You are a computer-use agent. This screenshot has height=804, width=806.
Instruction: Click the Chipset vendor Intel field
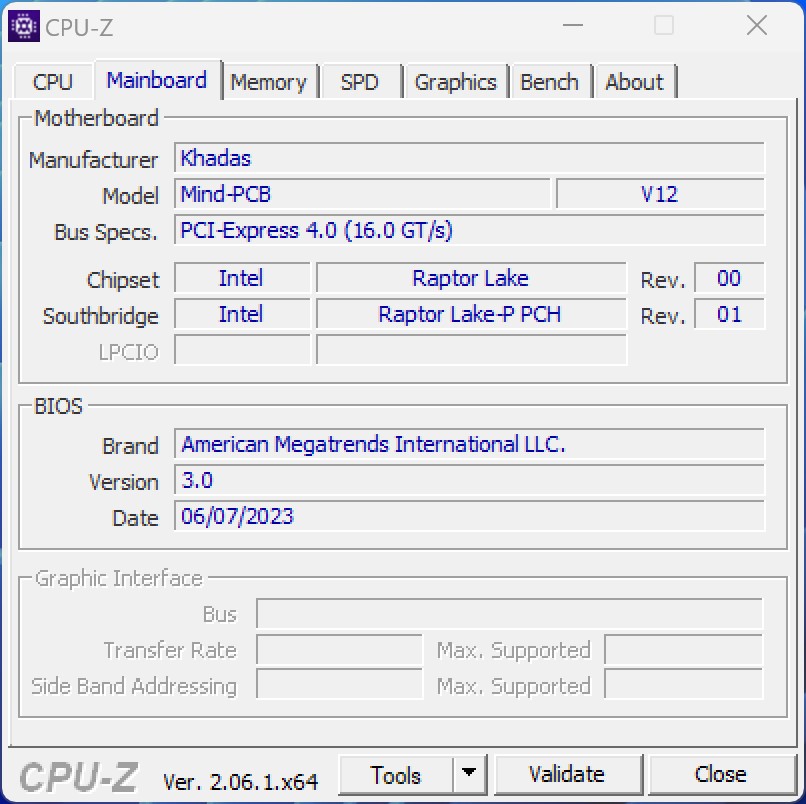coord(242,278)
